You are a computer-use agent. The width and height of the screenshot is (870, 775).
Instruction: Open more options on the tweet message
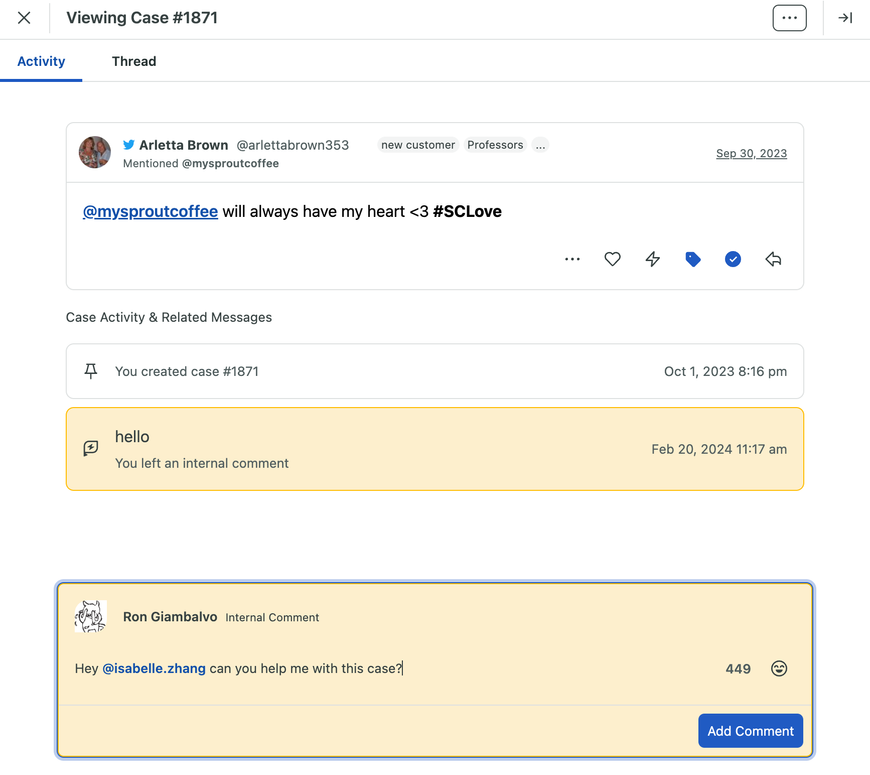572,259
